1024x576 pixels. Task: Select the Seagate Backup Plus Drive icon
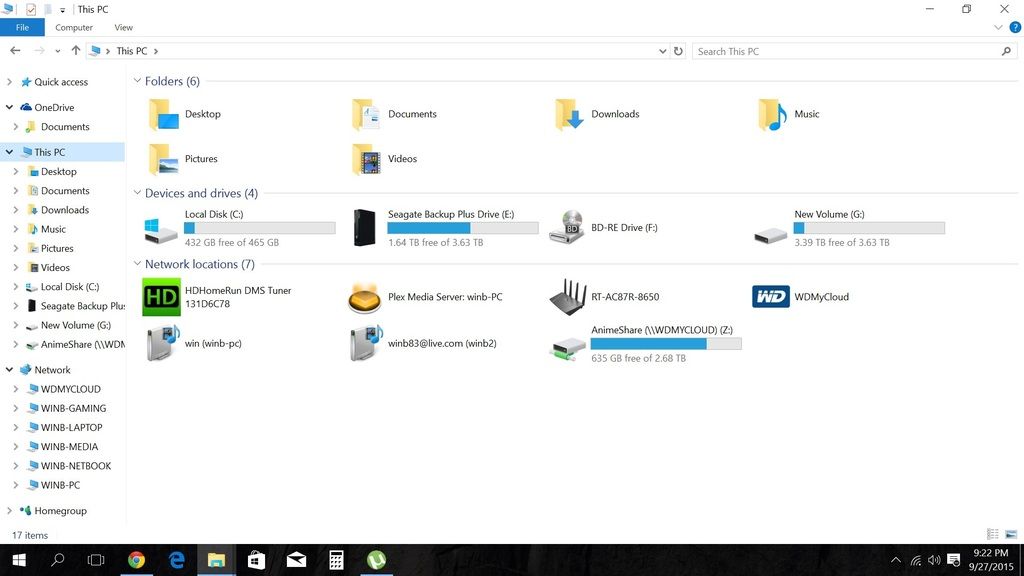tap(364, 227)
